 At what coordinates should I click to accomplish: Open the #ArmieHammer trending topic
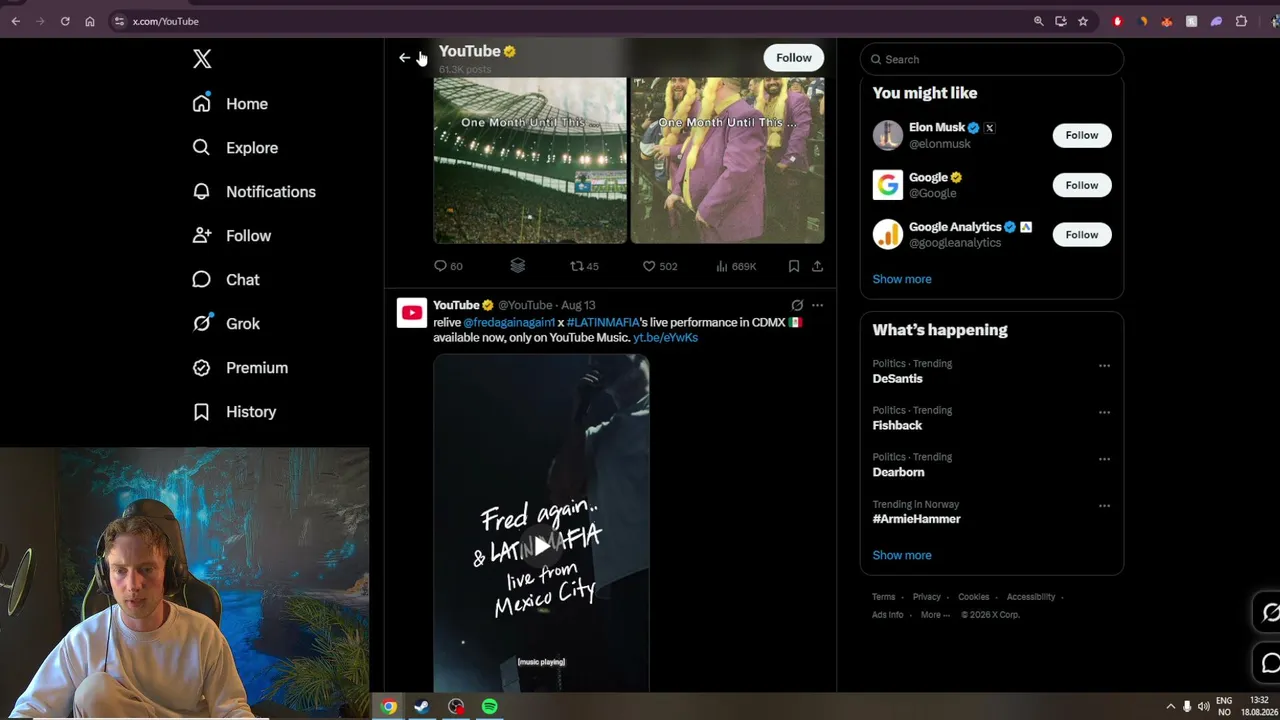[916, 519]
